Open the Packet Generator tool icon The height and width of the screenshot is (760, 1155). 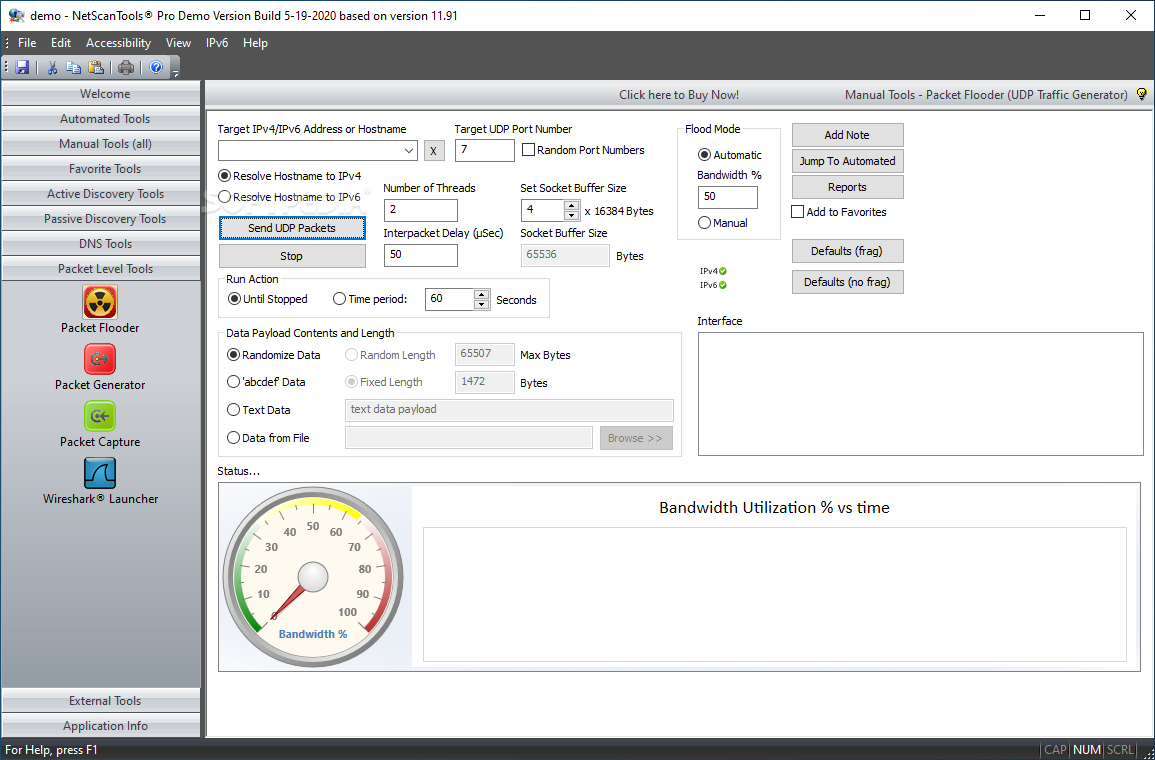click(x=100, y=359)
